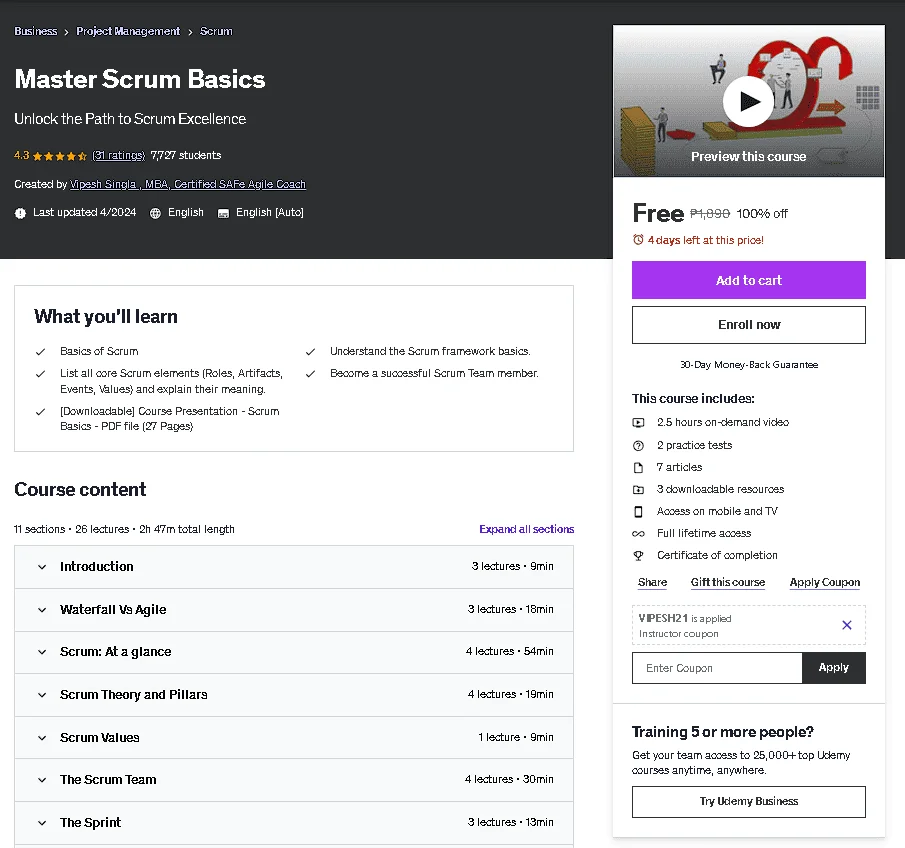Click the 100% off text
This screenshot has height=848, width=905.
(x=762, y=214)
